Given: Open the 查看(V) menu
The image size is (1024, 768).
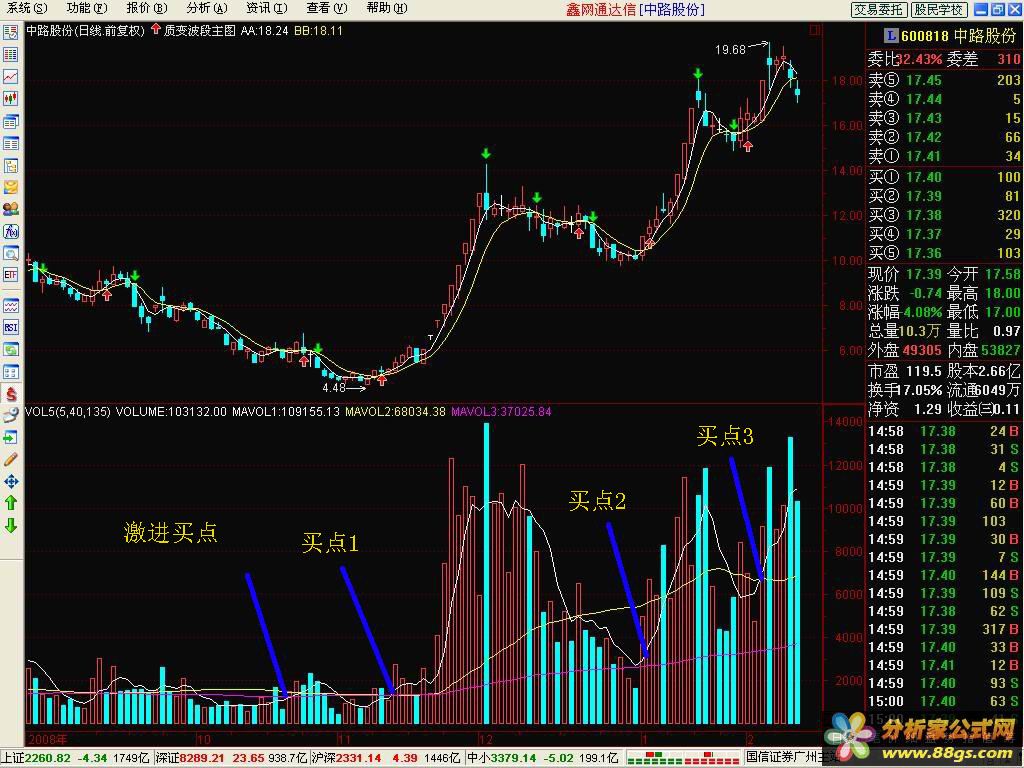Looking at the screenshot, I should tap(327, 8).
